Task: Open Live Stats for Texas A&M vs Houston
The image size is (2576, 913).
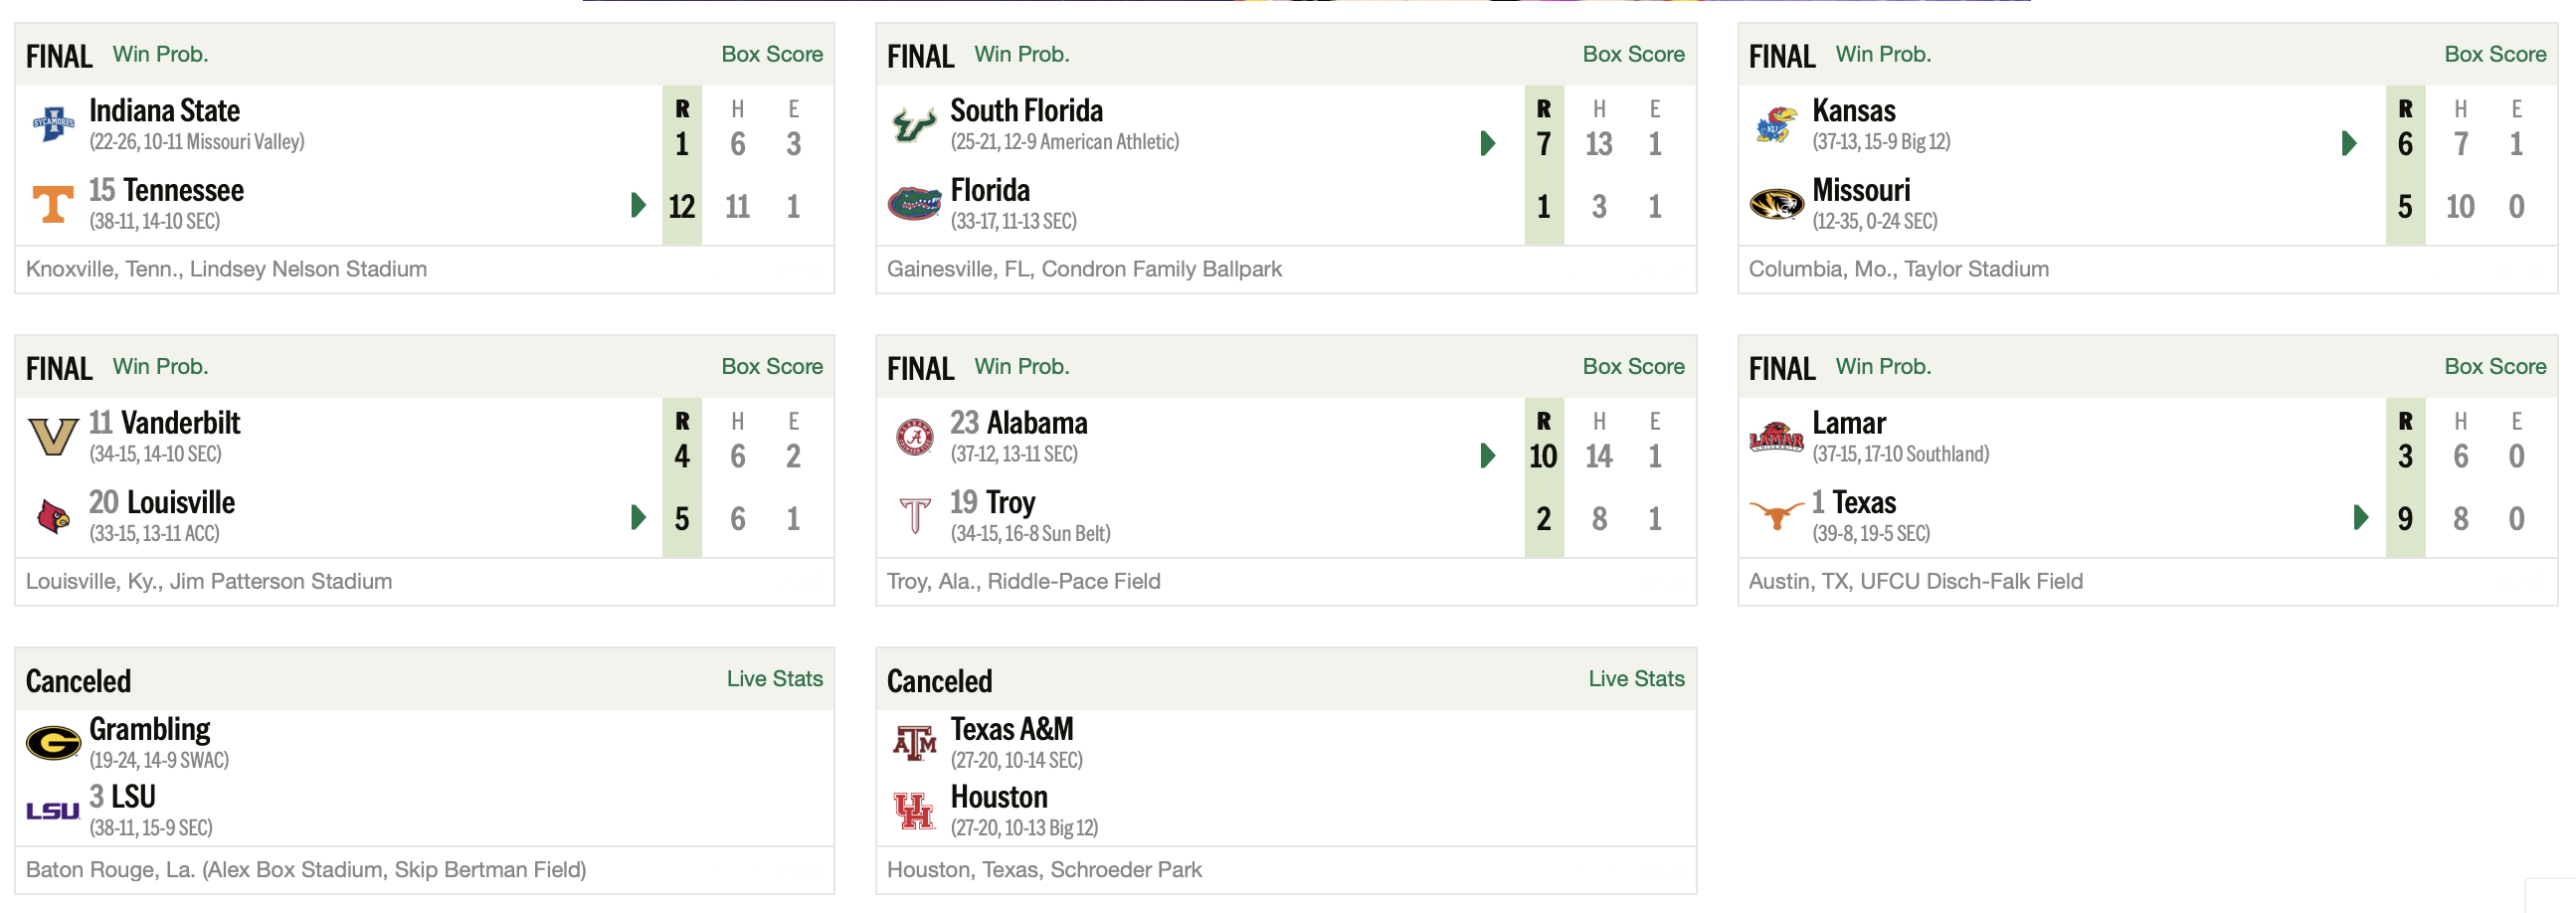Action: pyautogui.click(x=1636, y=678)
